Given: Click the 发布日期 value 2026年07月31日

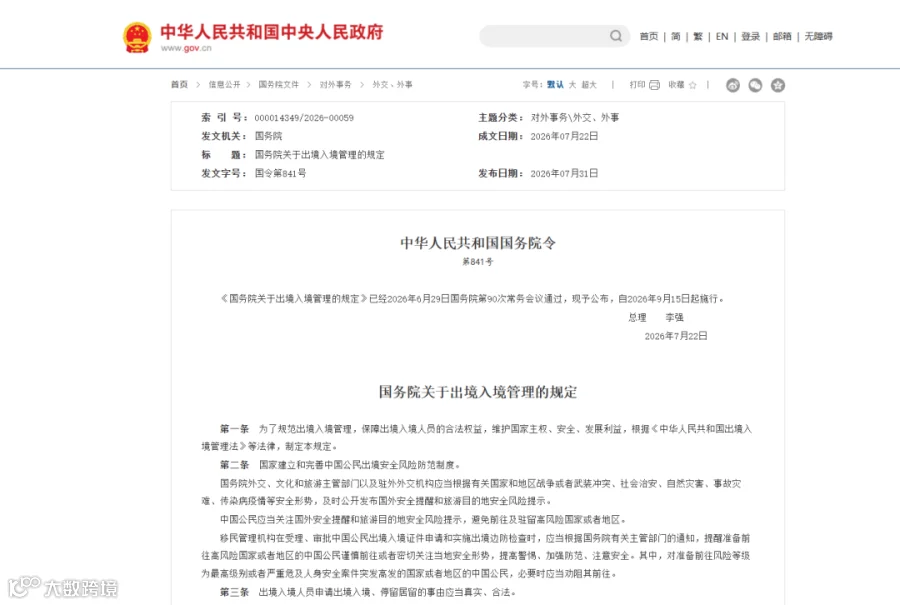Looking at the screenshot, I should 564,173.
